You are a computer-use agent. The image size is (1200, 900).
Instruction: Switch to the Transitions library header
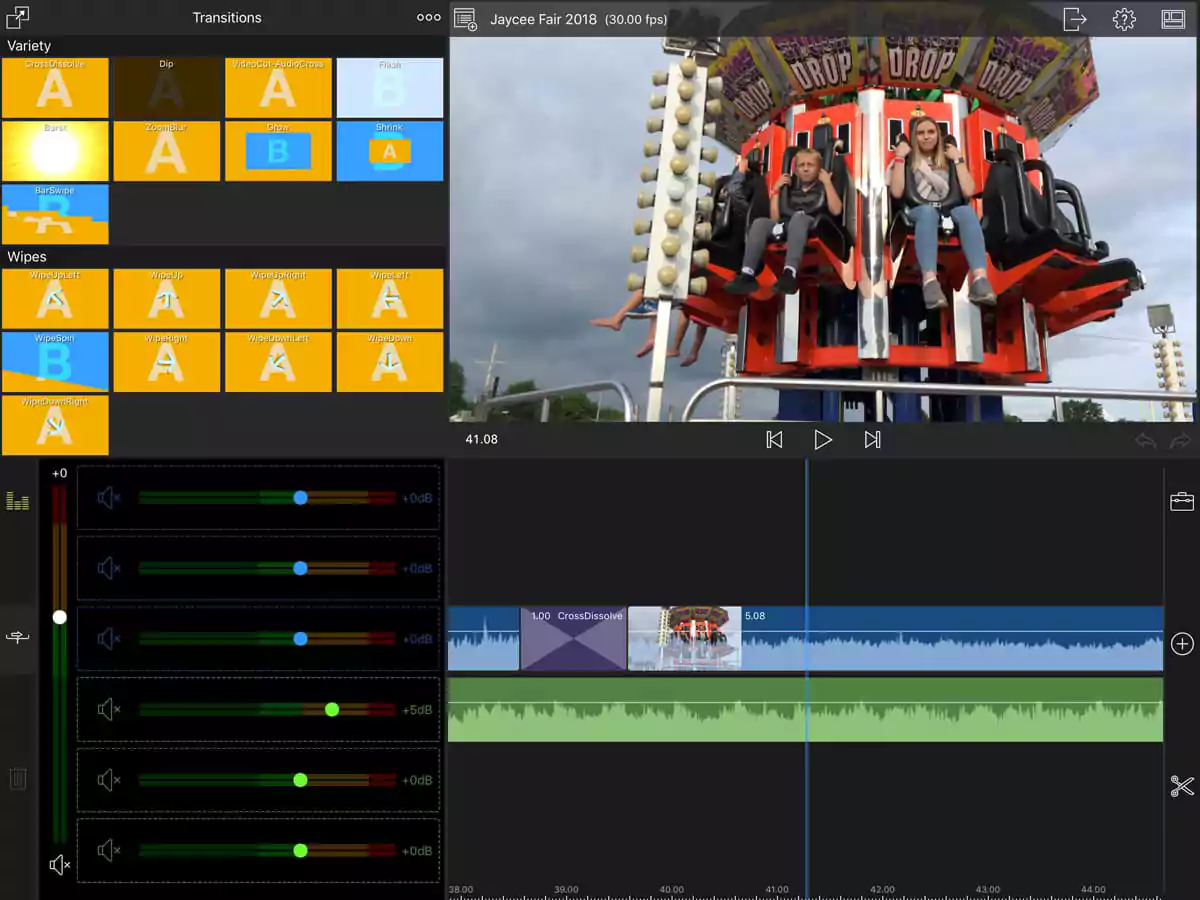[x=227, y=17]
